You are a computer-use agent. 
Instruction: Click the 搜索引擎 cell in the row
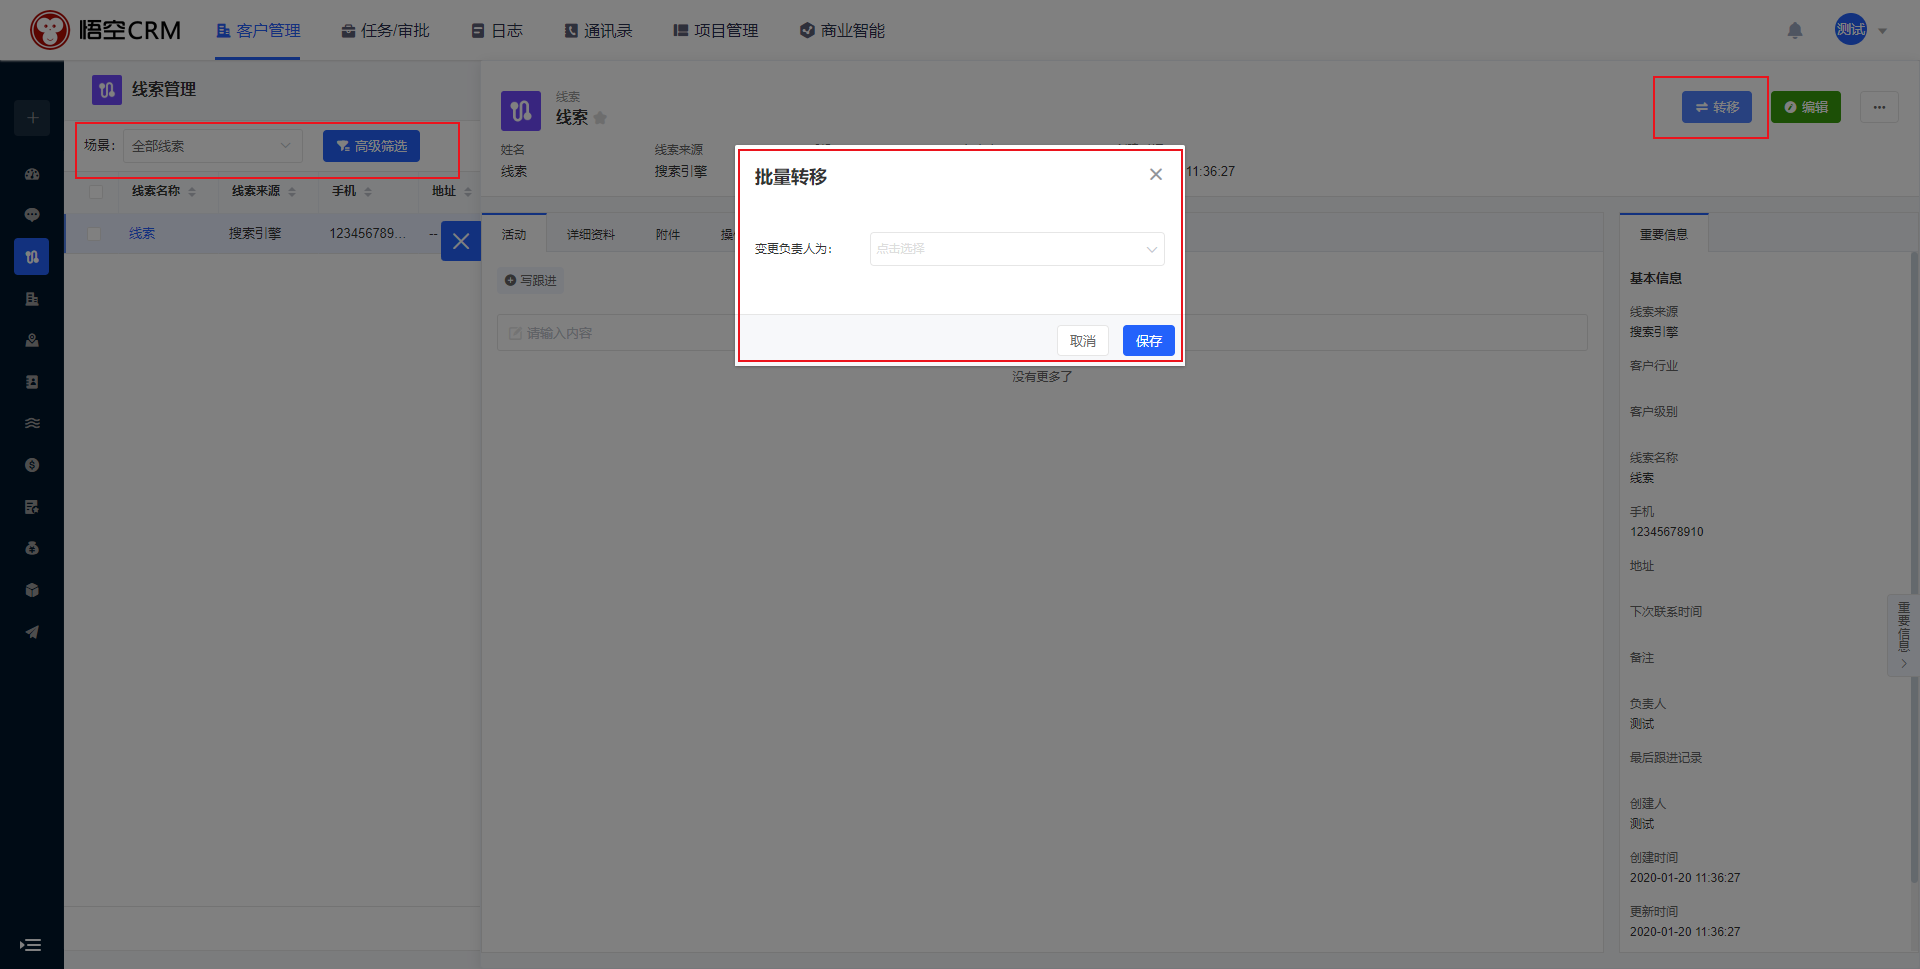(x=255, y=233)
